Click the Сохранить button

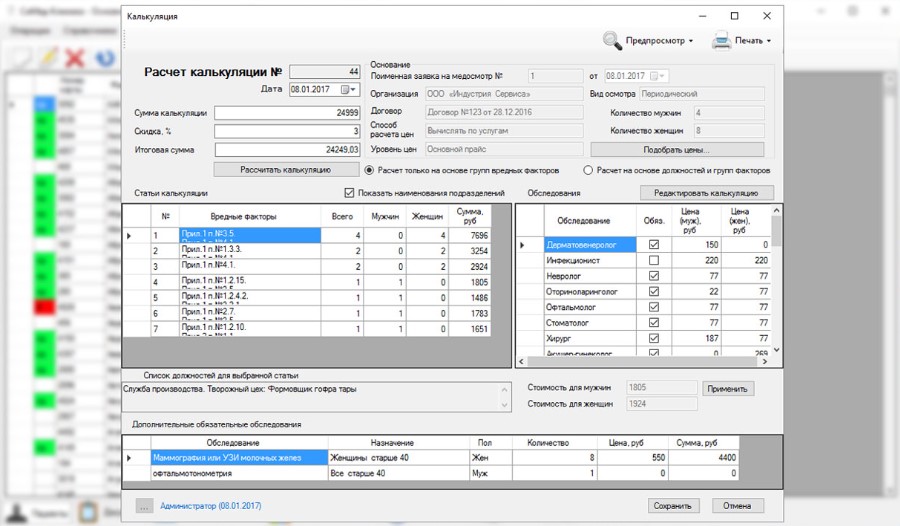tap(672, 506)
